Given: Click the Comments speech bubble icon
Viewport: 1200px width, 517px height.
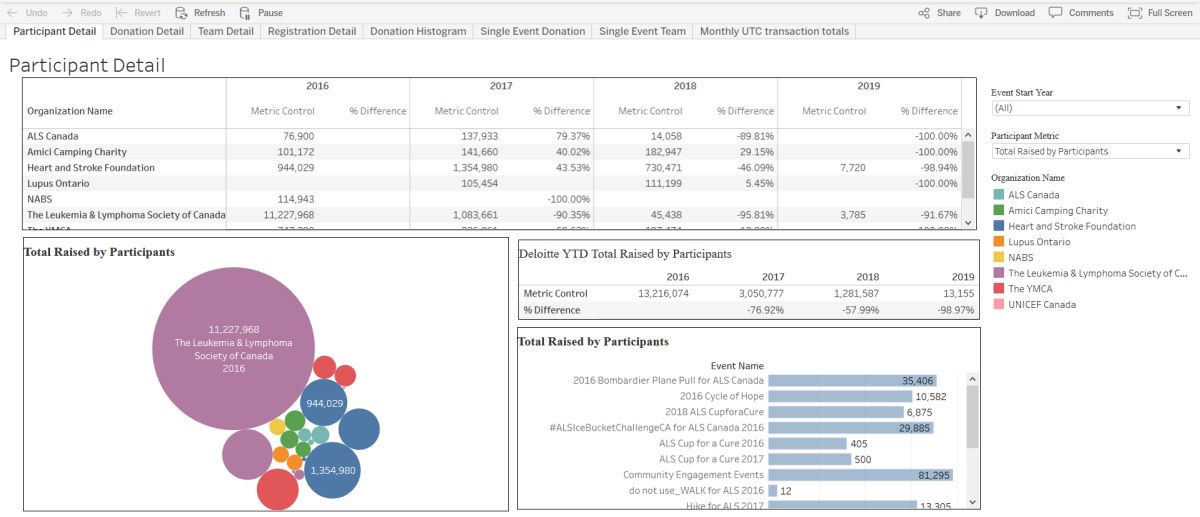Looking at the screenshot, I should pos(1055,13).
